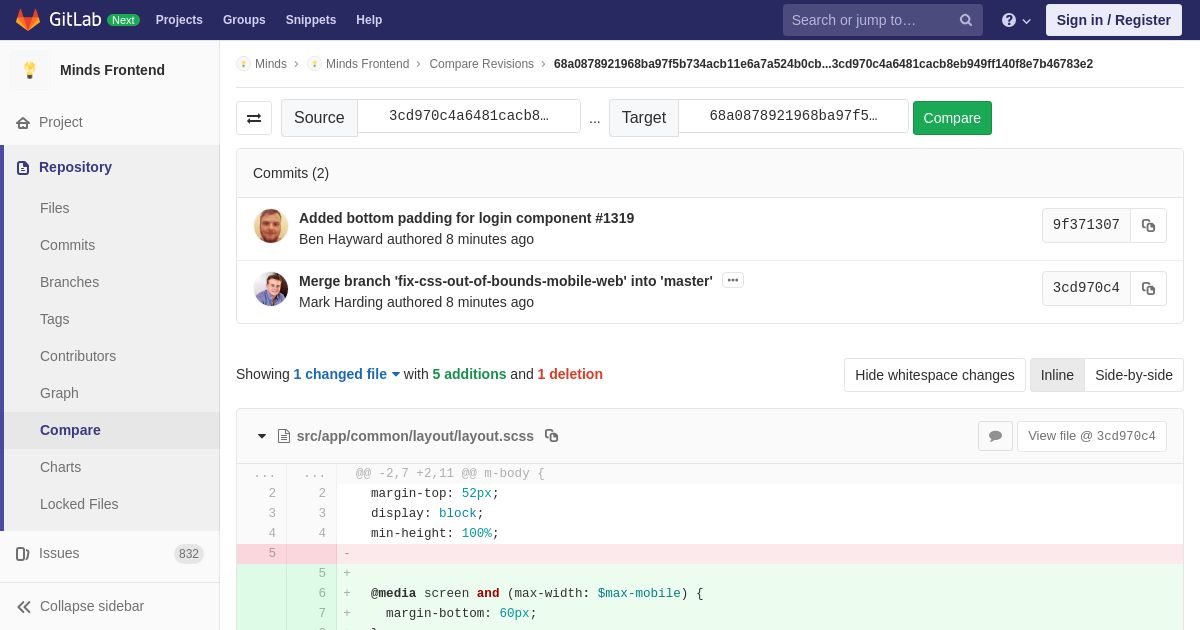Open Branches in sidebar
Image resolution: width=1200 pixels, height=630 pixels.
click(70, 282)
